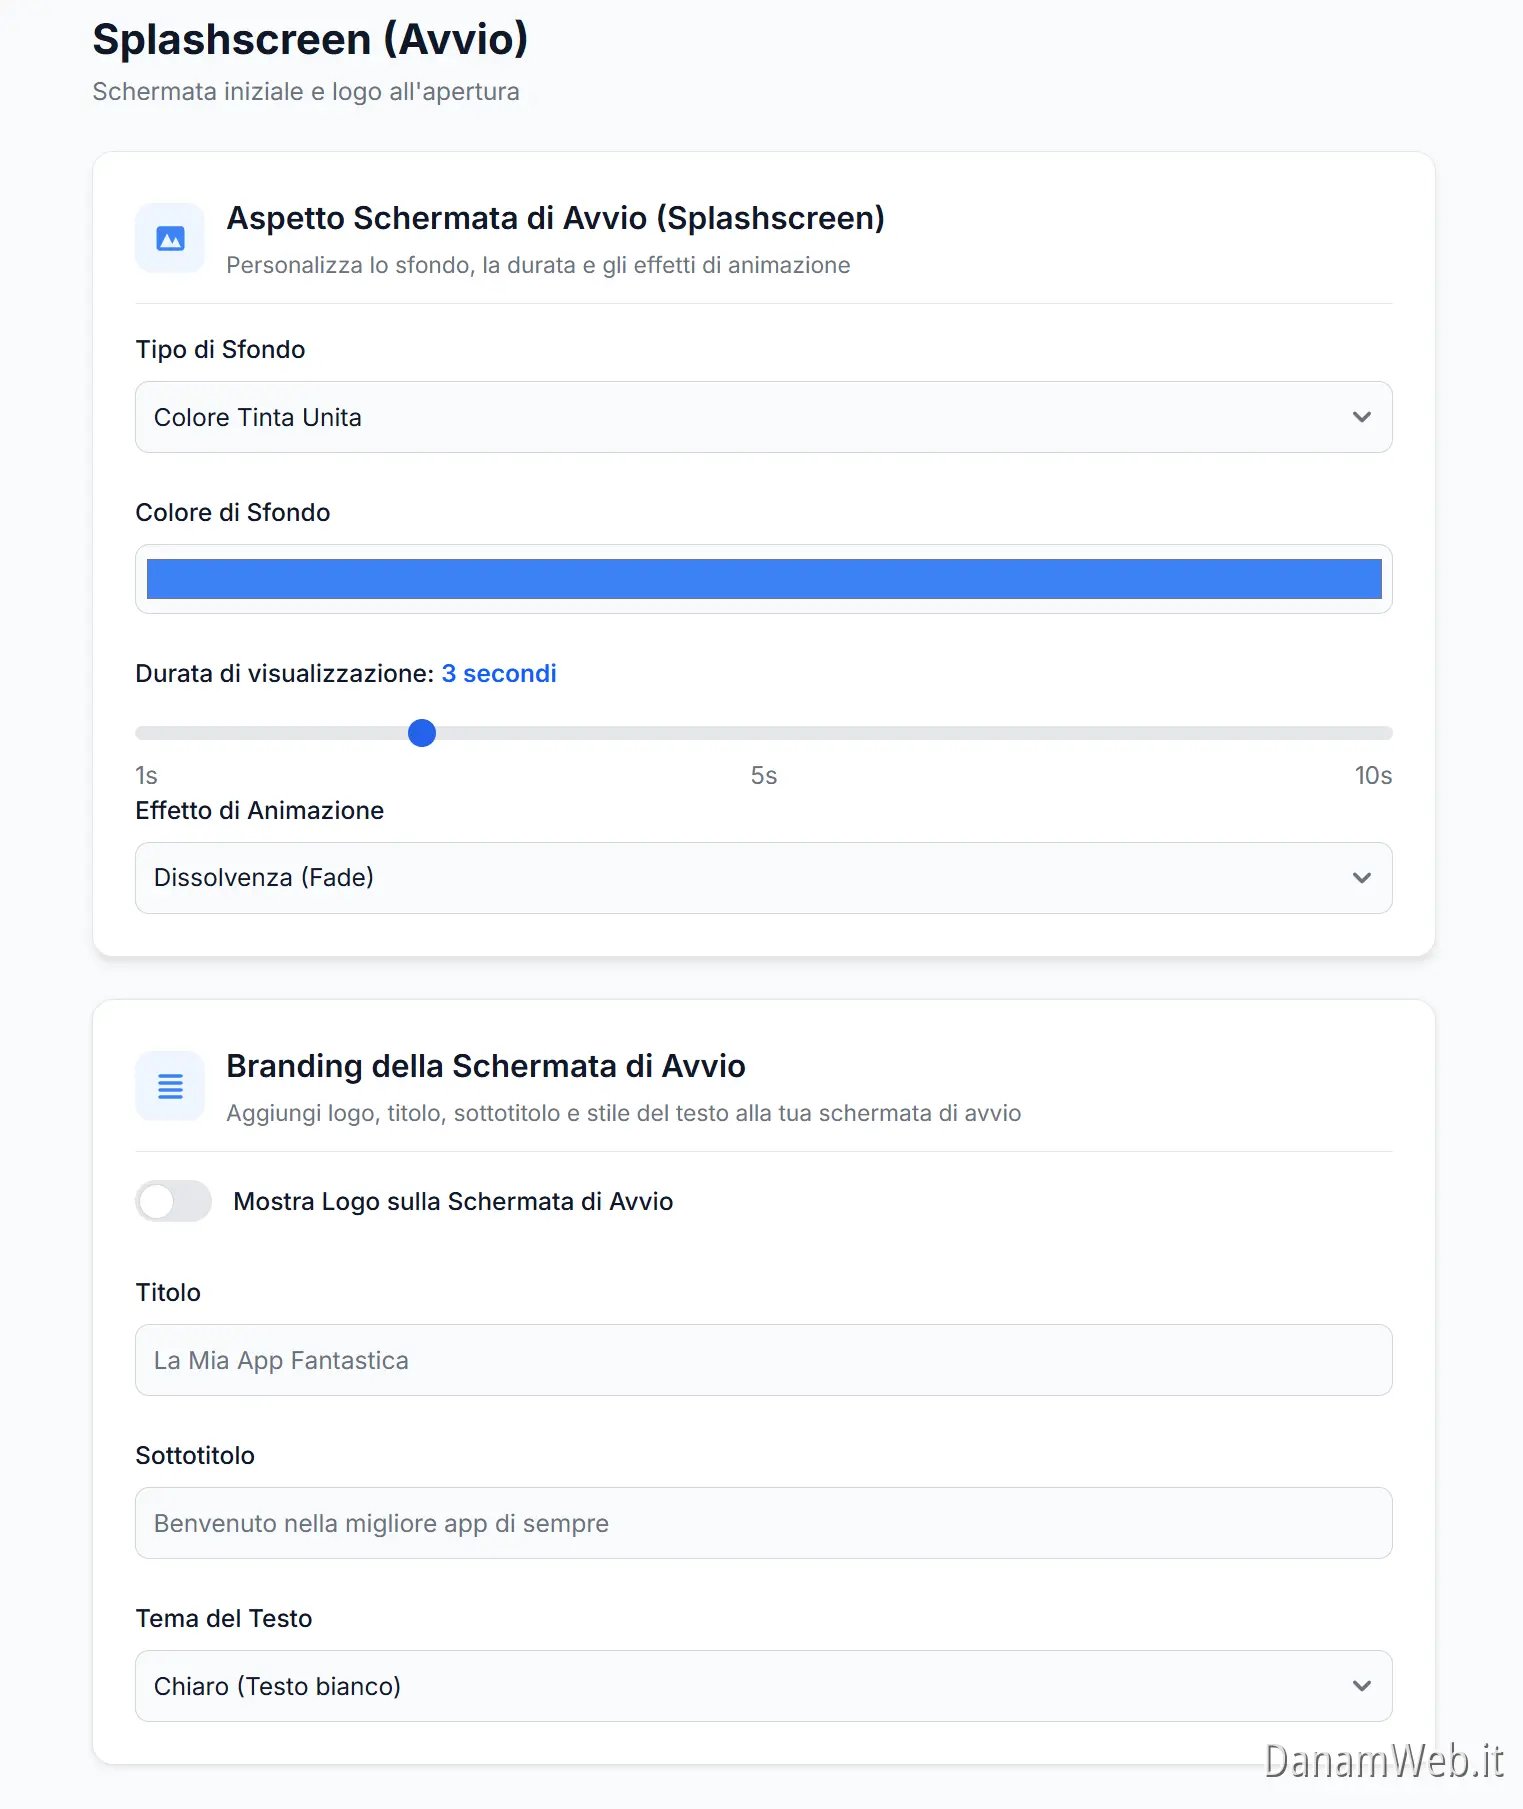Click the DanamWeb.it watermark link
This screenshot has height=1809, width=1523.
1383,1761
